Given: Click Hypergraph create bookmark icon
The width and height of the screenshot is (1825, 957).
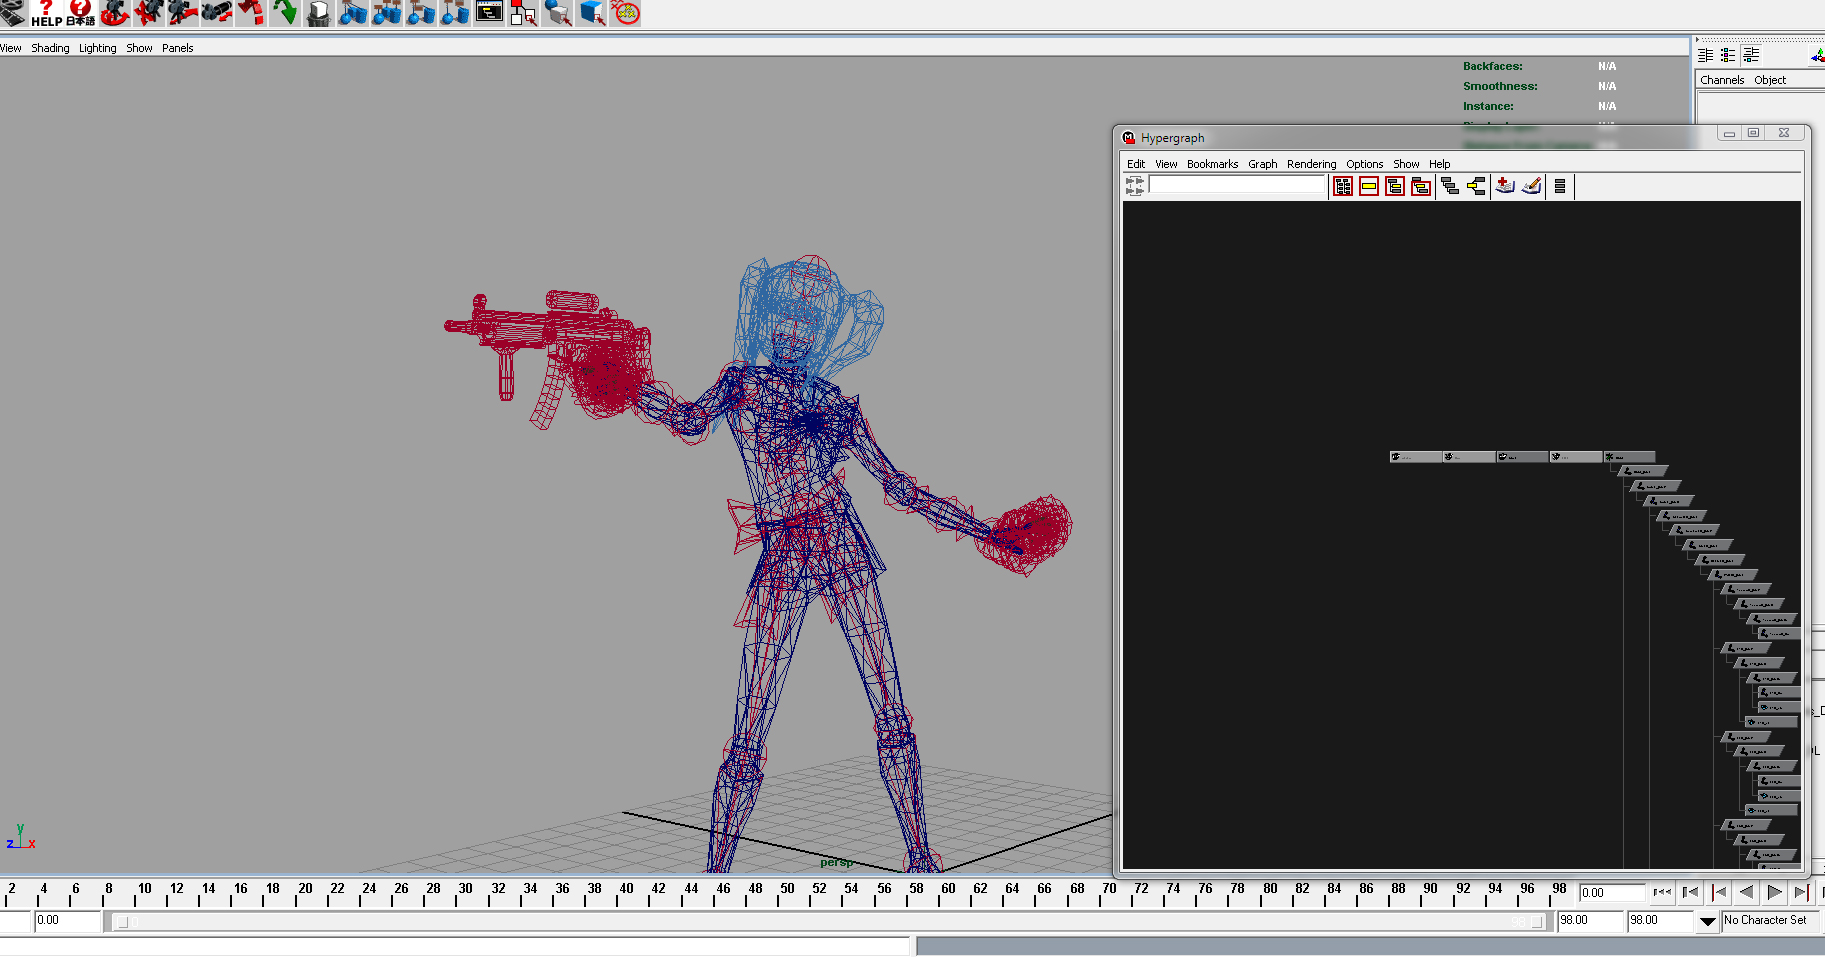Looking at the screenshot, I should [1505, 186].
